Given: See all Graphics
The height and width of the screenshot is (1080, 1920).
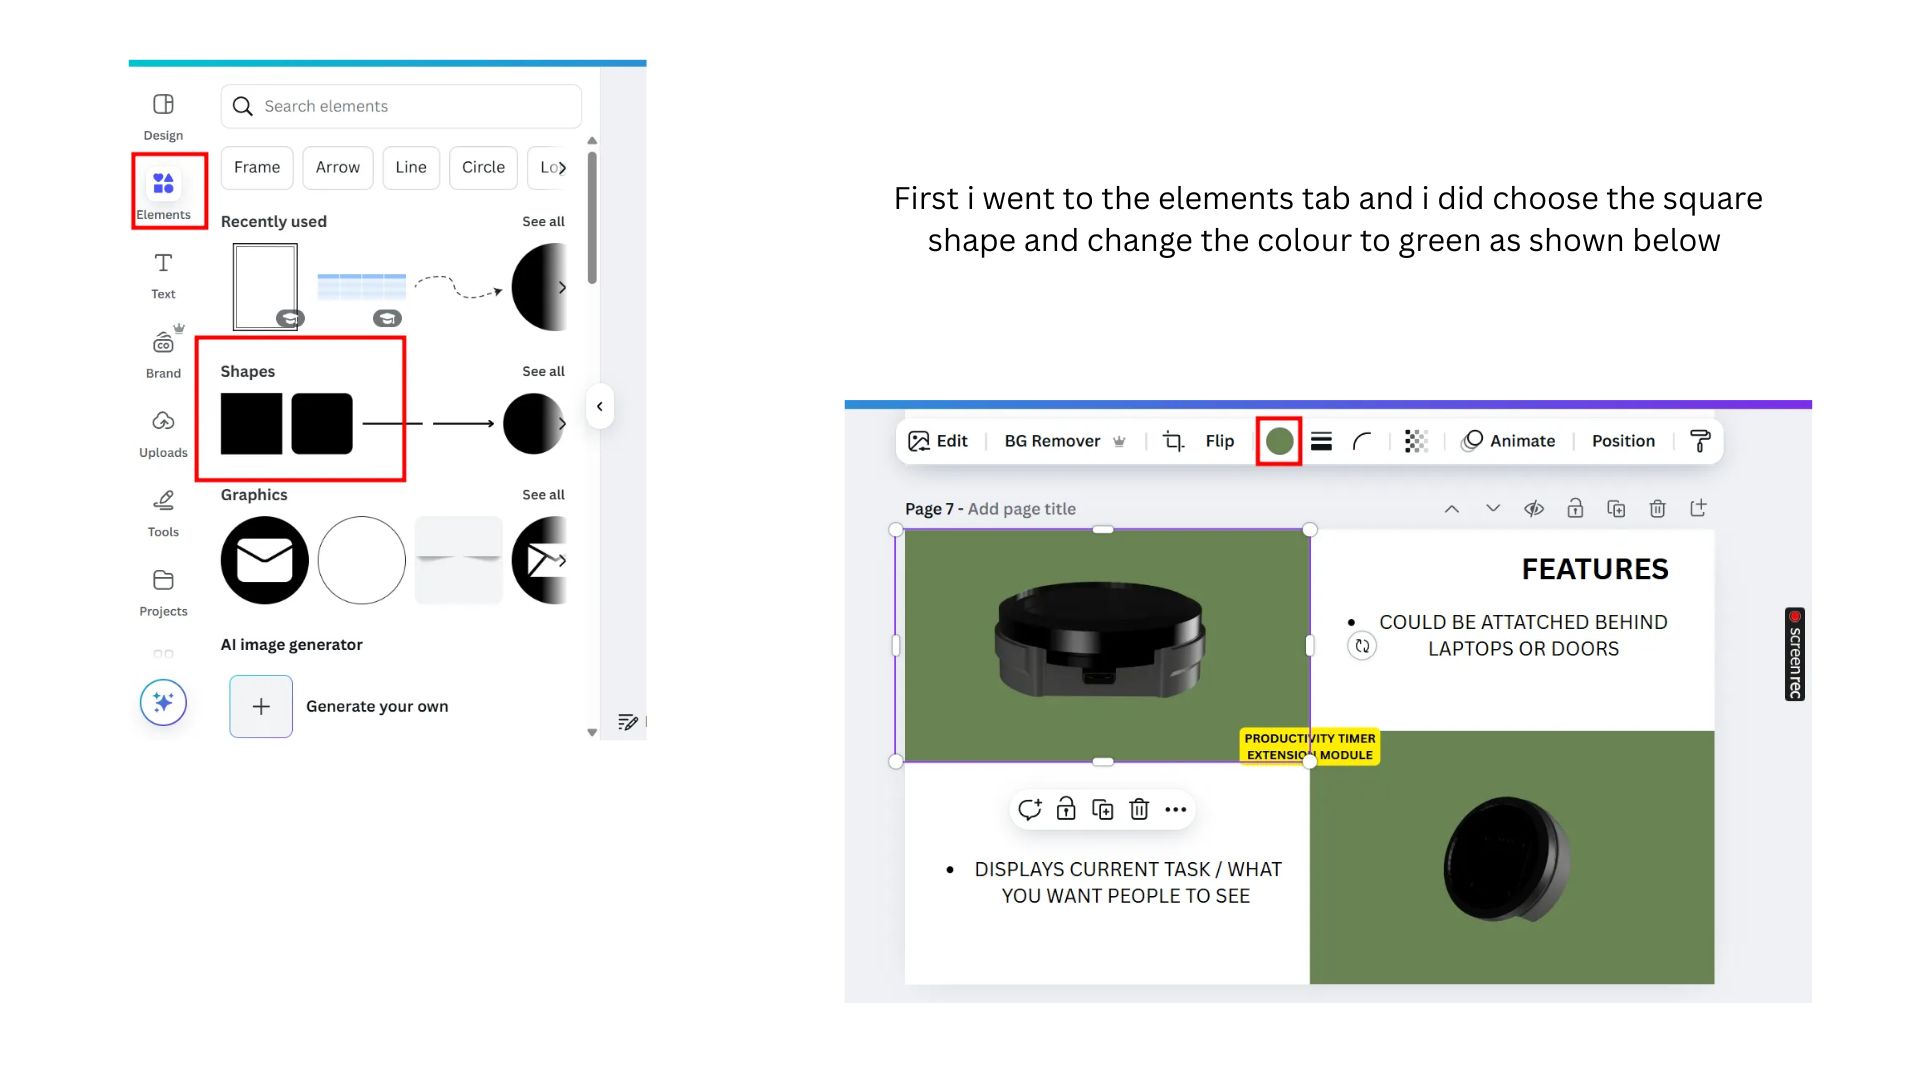Looking at the screenshot, I should (543, 495).
